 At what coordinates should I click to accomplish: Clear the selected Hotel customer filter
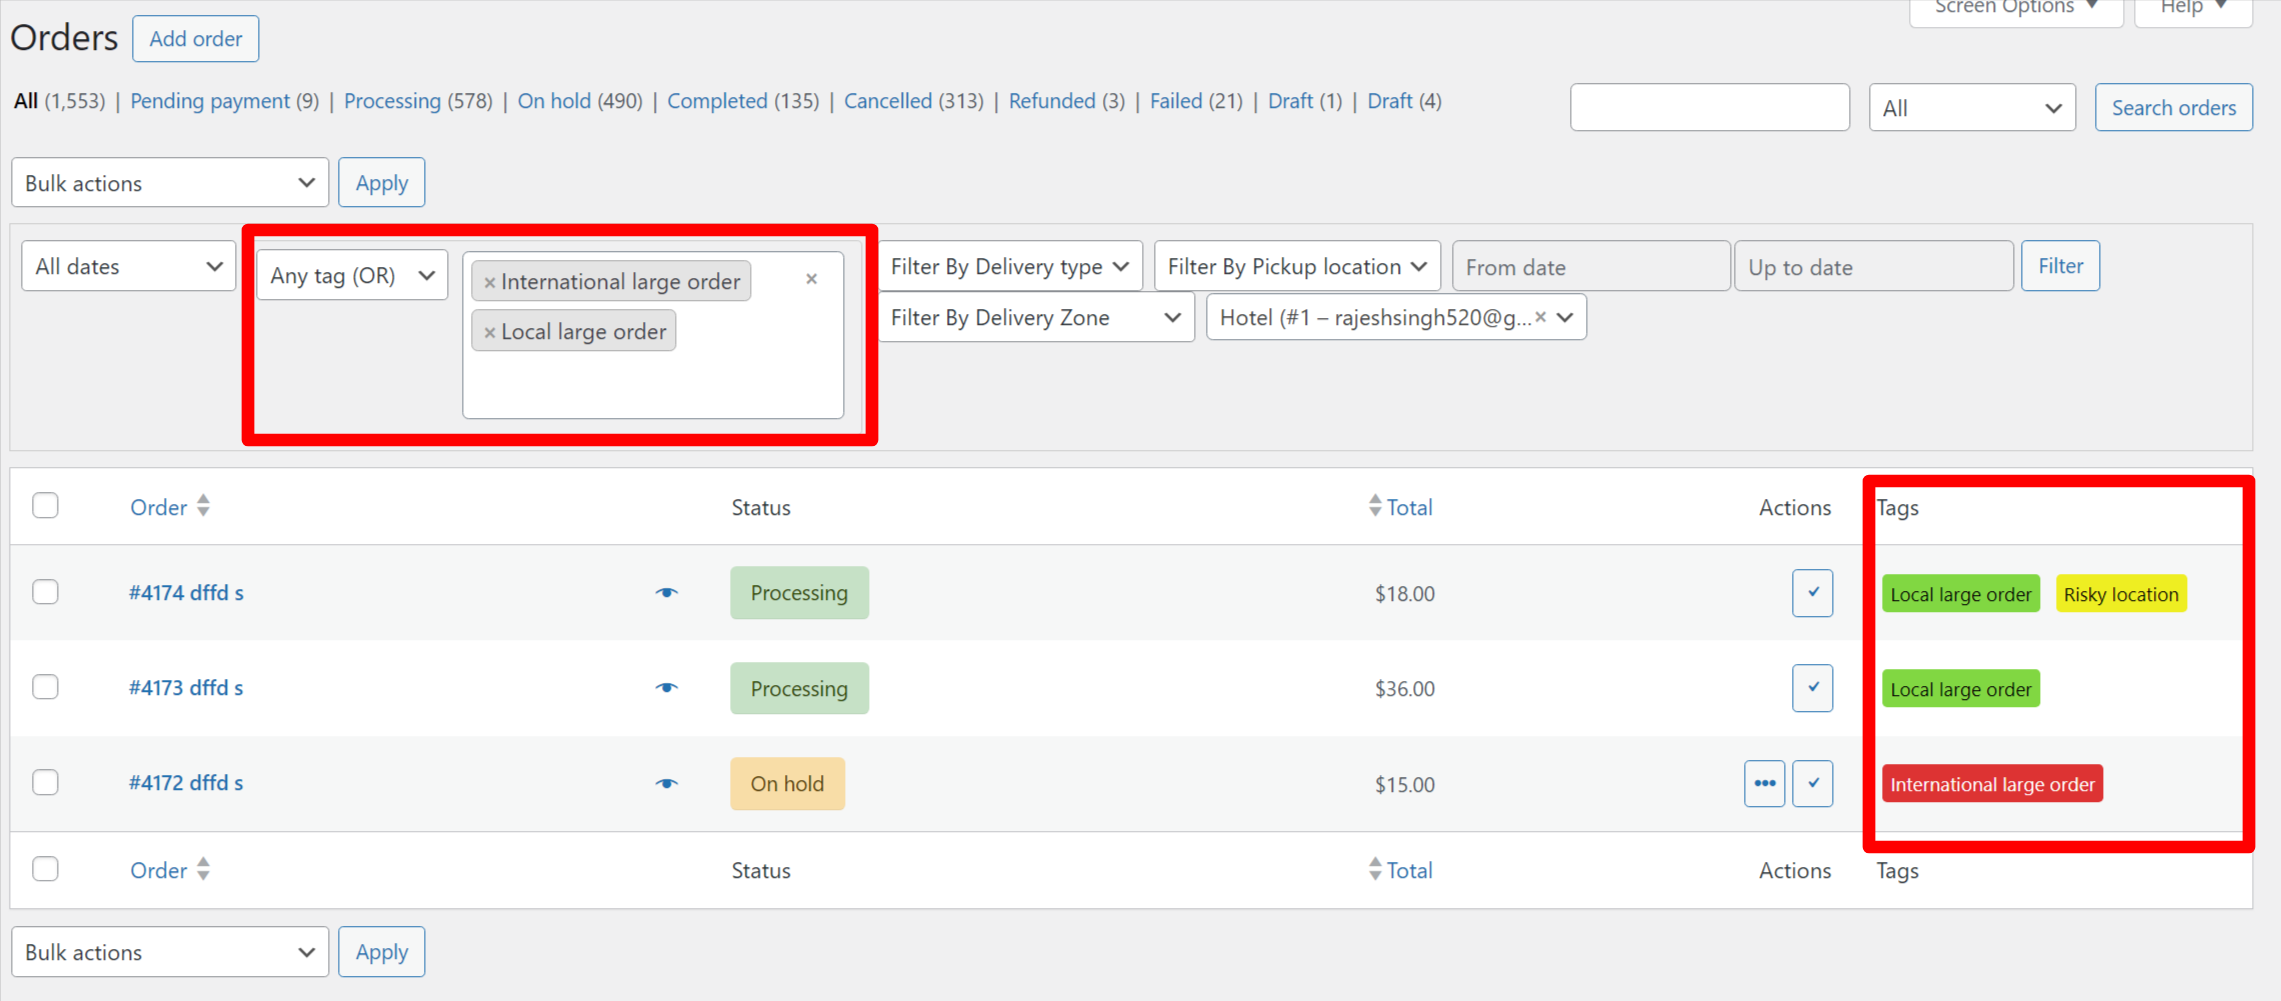point(1541,317)
